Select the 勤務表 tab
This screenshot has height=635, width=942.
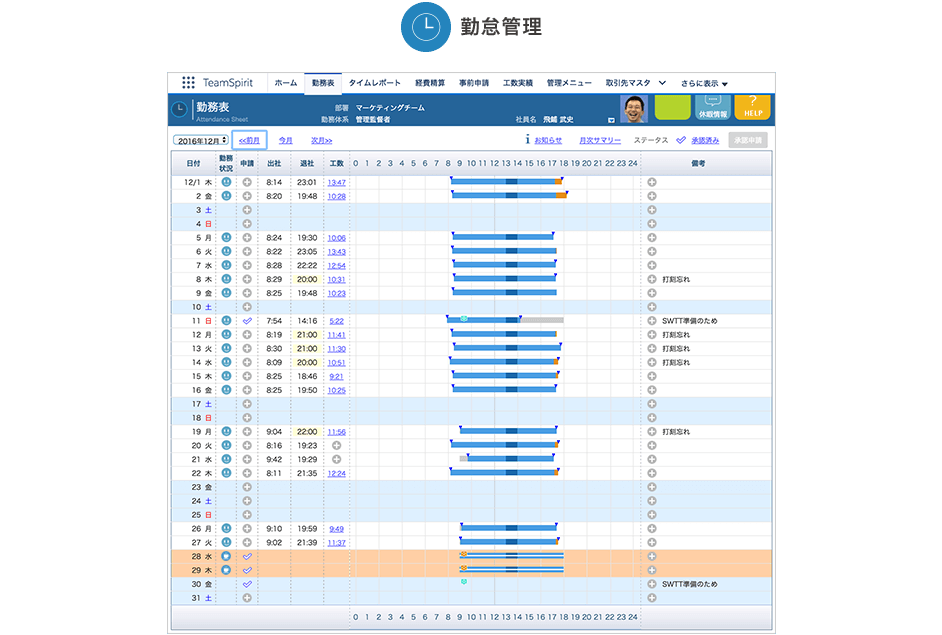323,83
